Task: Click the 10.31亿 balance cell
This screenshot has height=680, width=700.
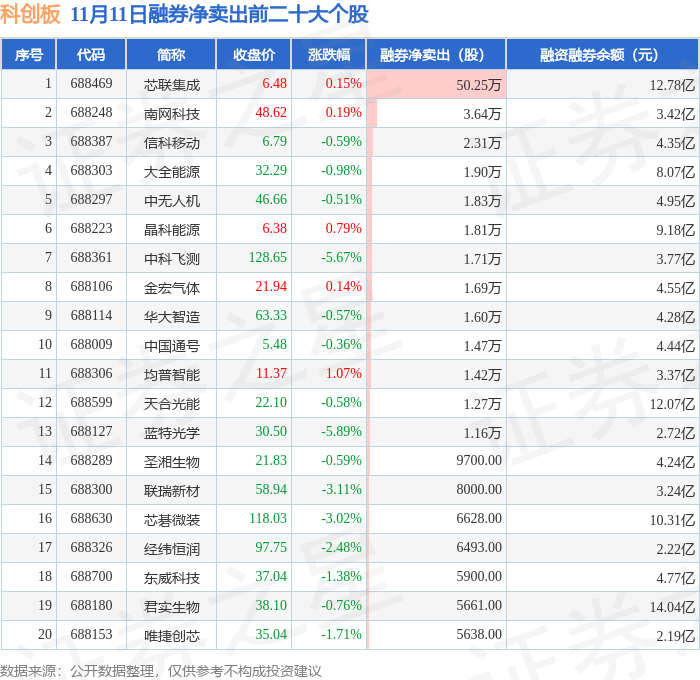Action: coord(672,520)
